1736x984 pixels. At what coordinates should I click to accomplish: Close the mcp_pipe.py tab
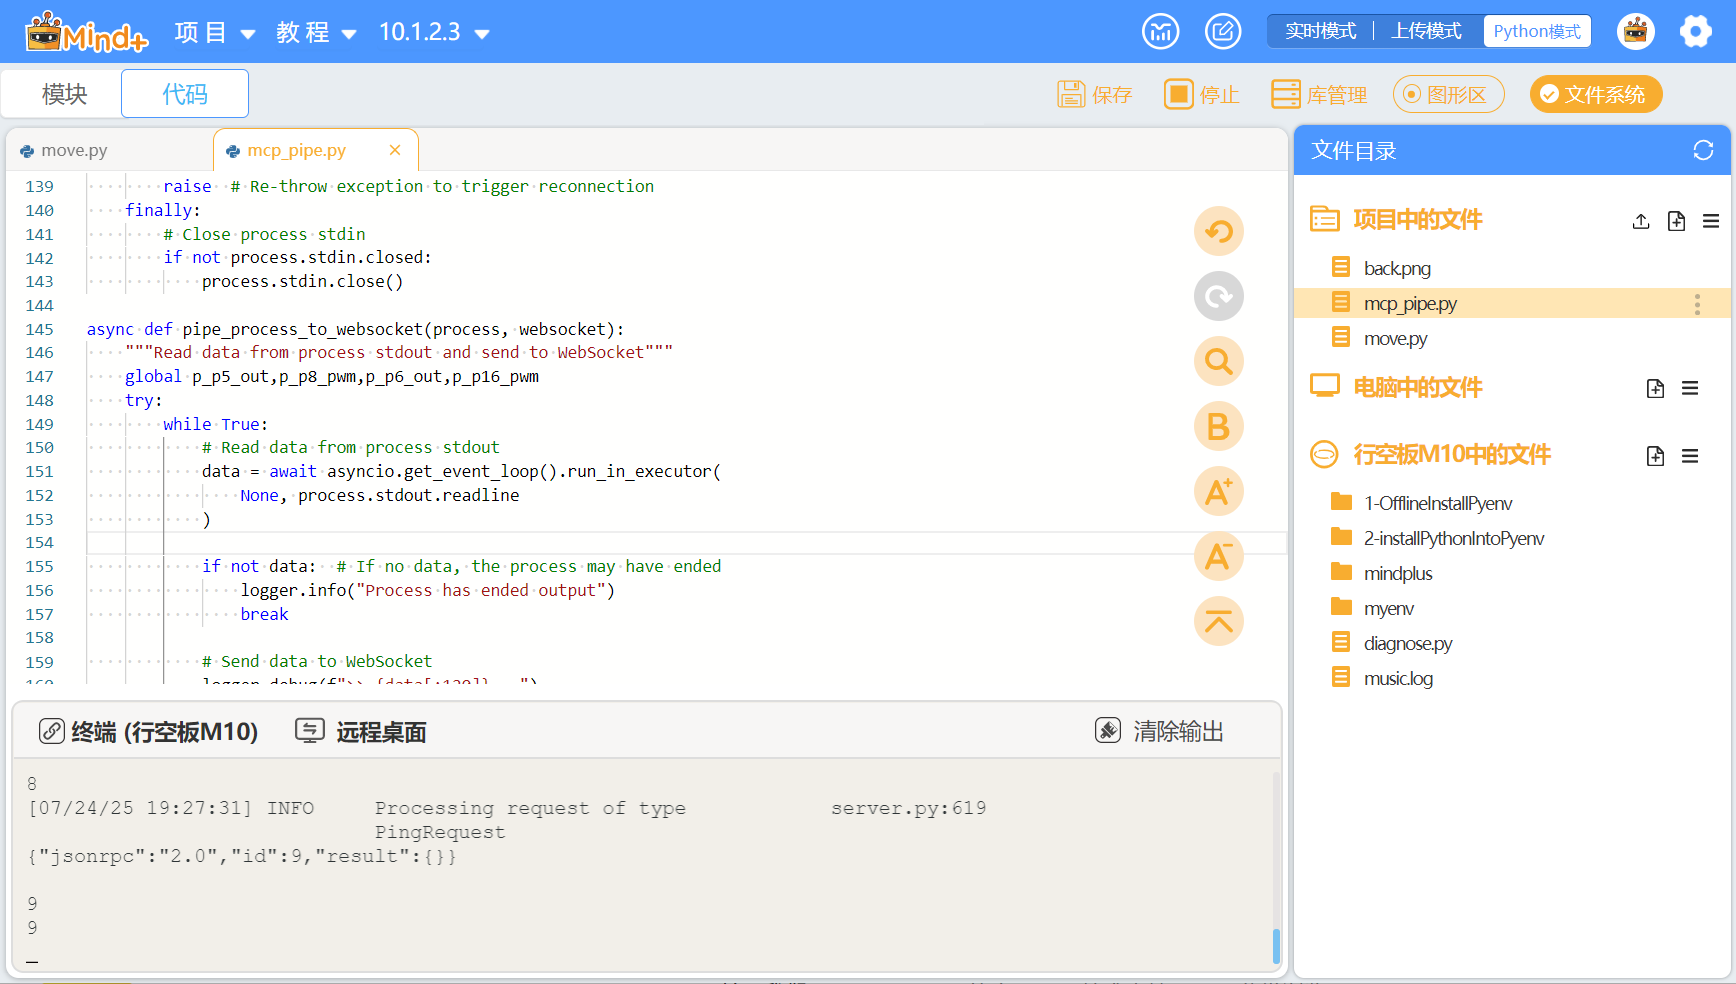395,150
